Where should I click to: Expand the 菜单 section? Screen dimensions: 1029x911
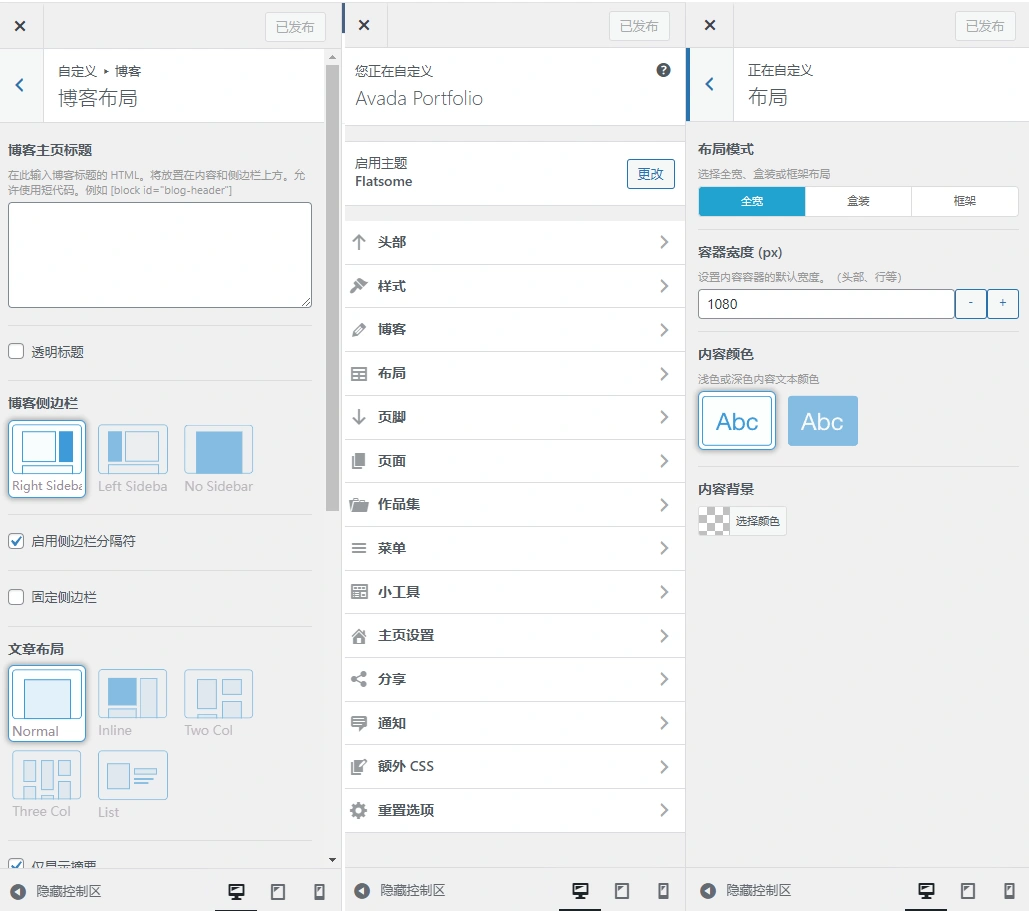coord(513,548)
